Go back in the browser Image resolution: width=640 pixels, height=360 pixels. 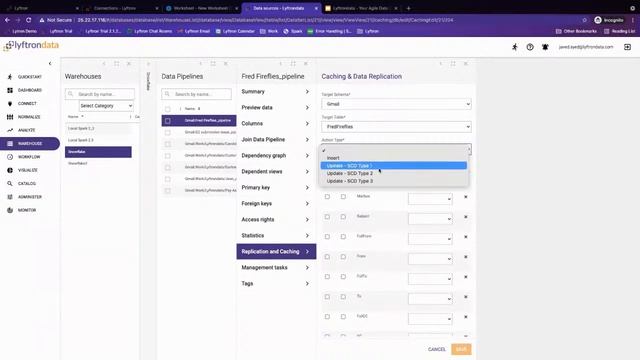7,20
